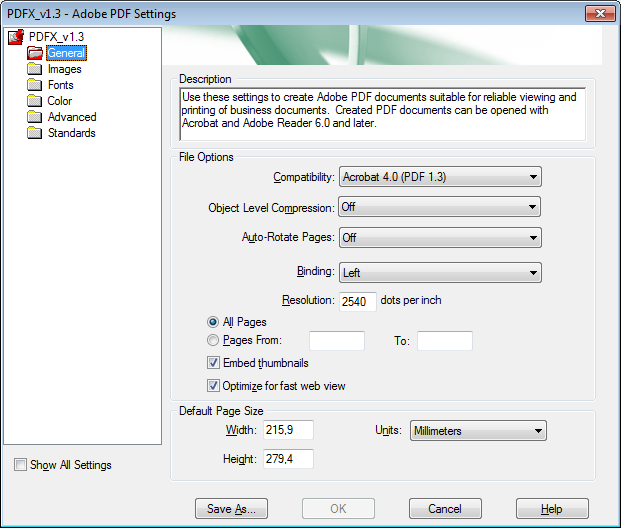
Task: Select the Pages From radio button
Action: 213,340
